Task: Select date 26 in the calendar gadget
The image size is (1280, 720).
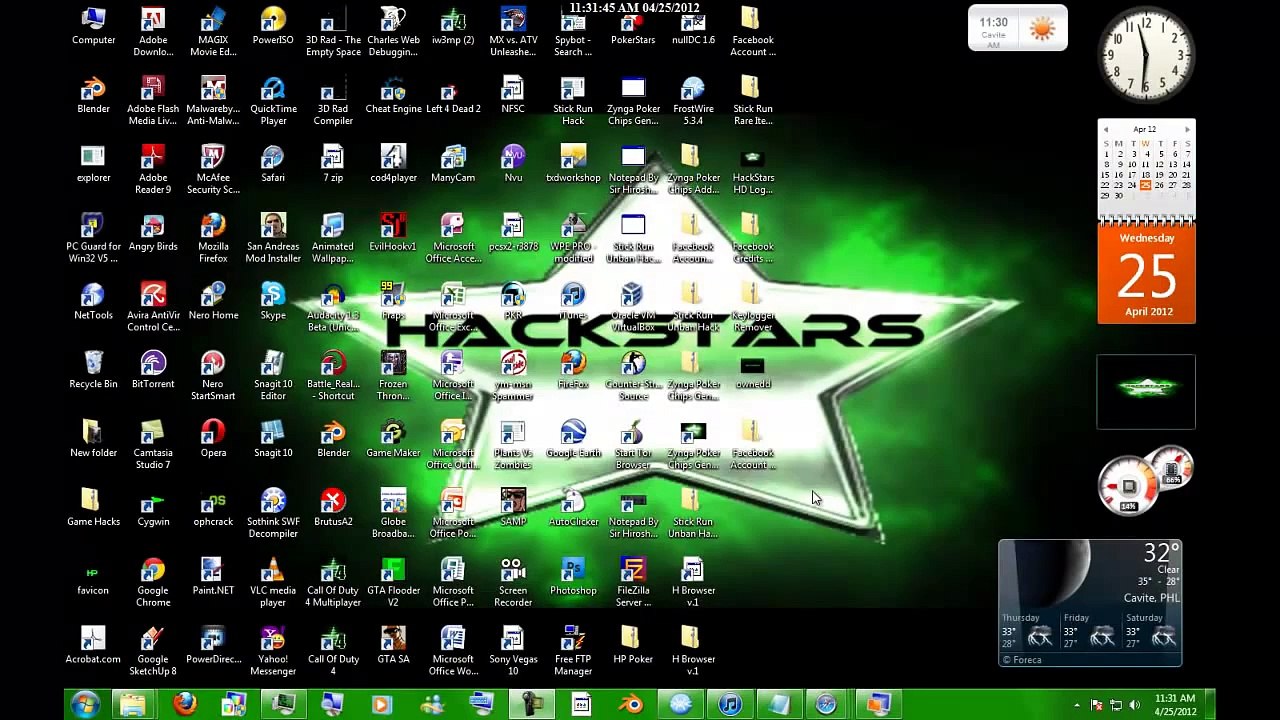Action: (x=1160, y=185)
